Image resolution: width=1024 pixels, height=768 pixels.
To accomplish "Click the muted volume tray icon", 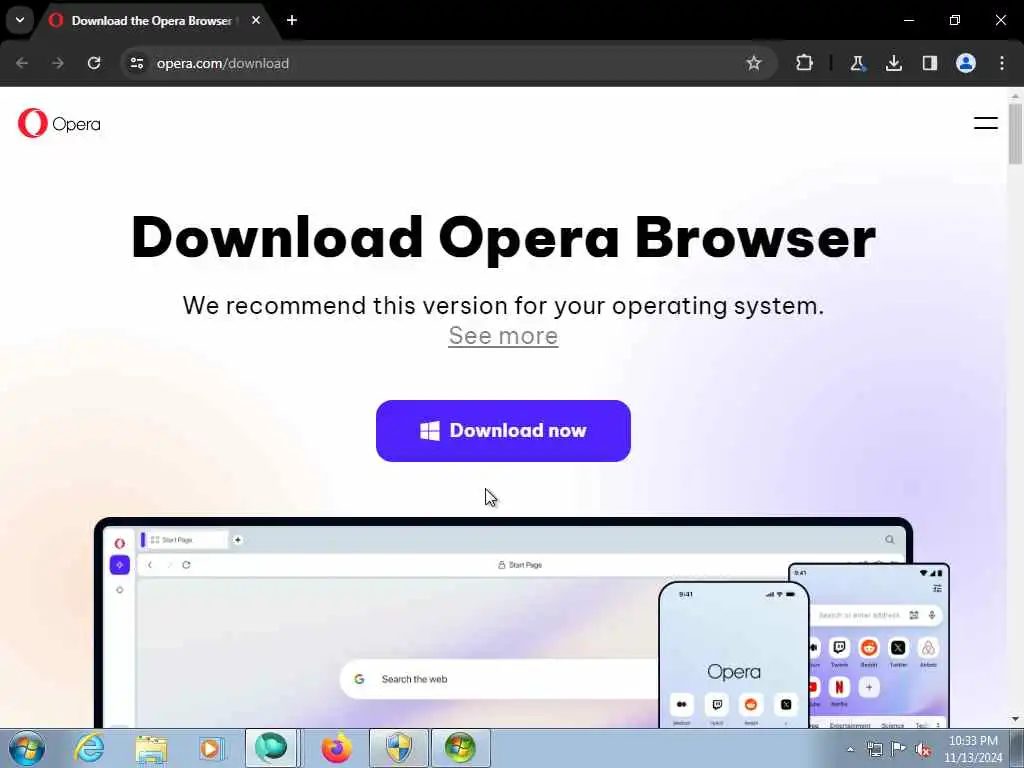I will pyautogui.click(x=923, y=749).
